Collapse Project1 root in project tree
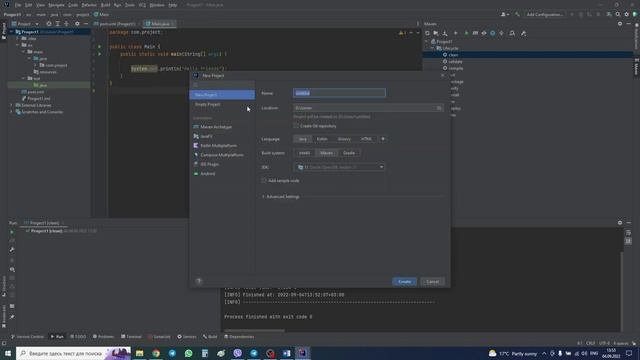Screen dimensions: 640x360 coord(11,32)
